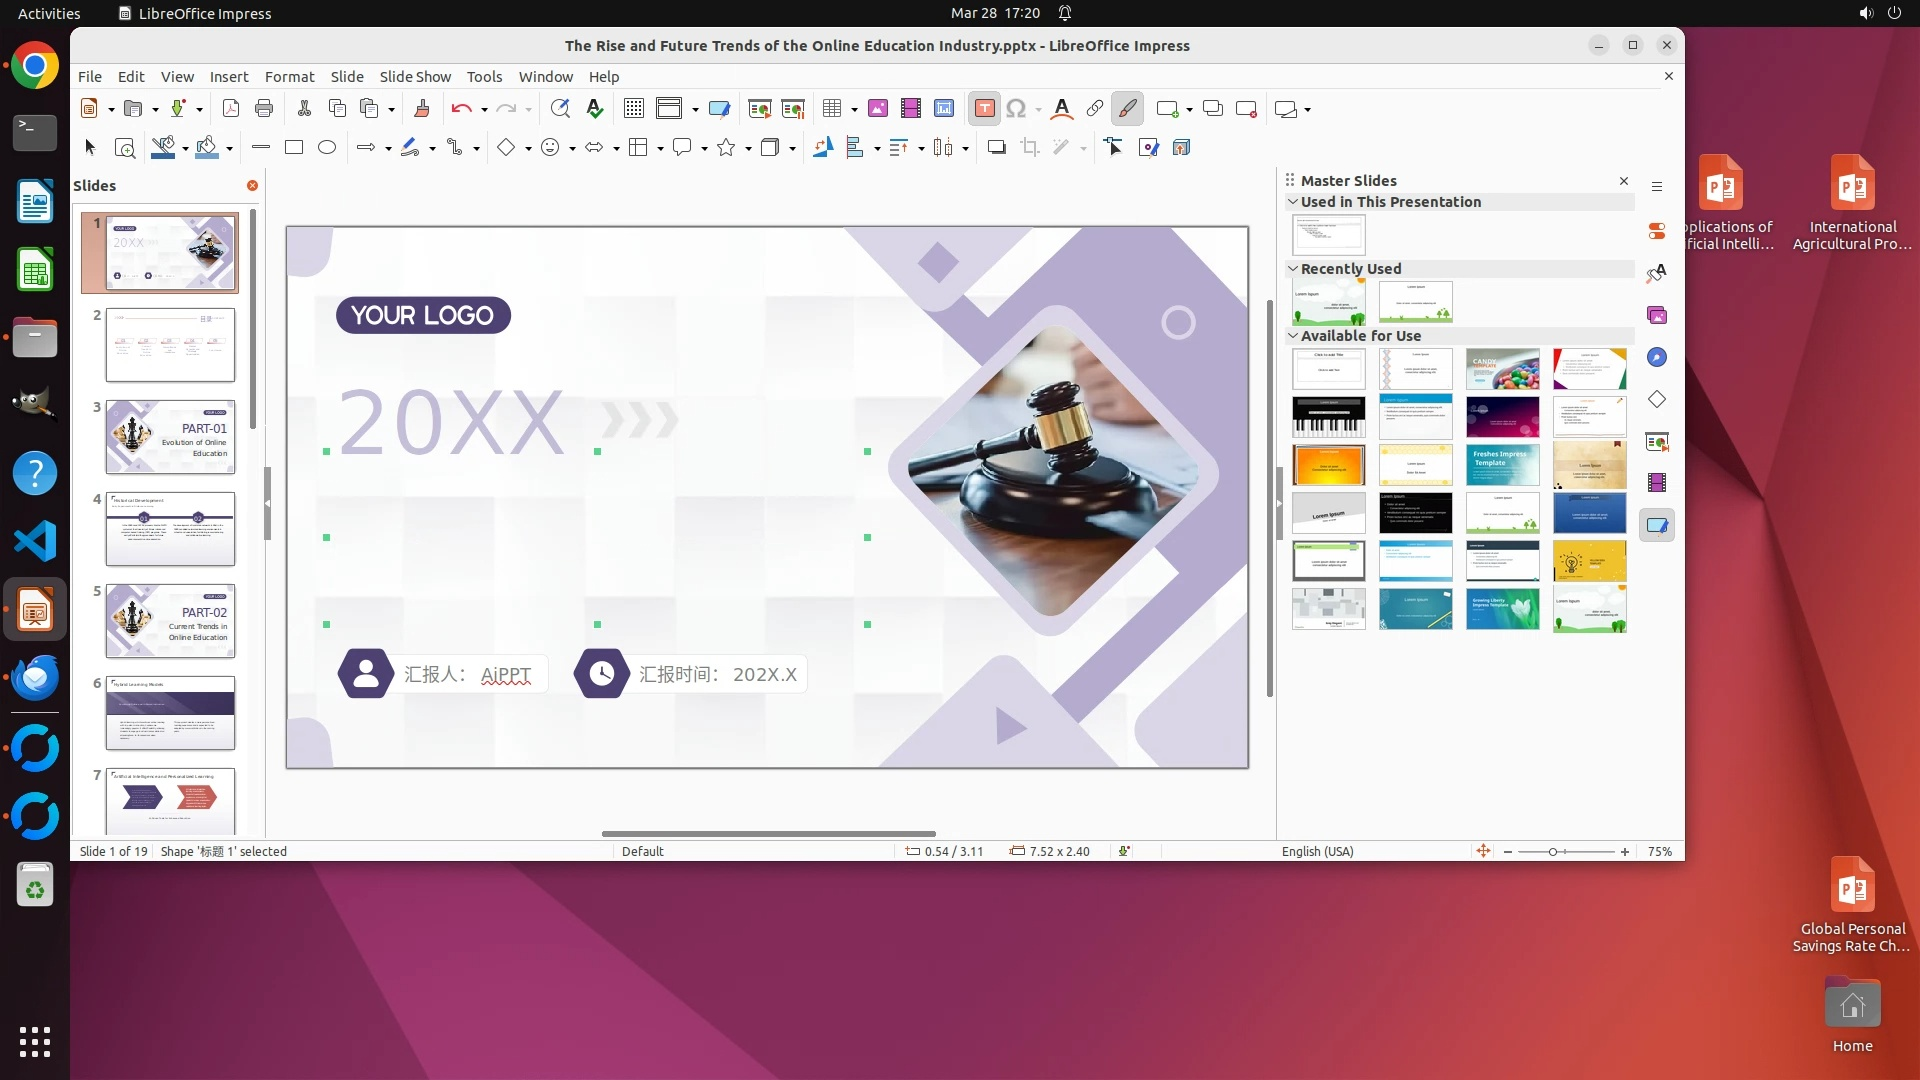Click the Display Grid icon
Viewport: 1920px width, 1080px height.
click(x=633, y=109)
